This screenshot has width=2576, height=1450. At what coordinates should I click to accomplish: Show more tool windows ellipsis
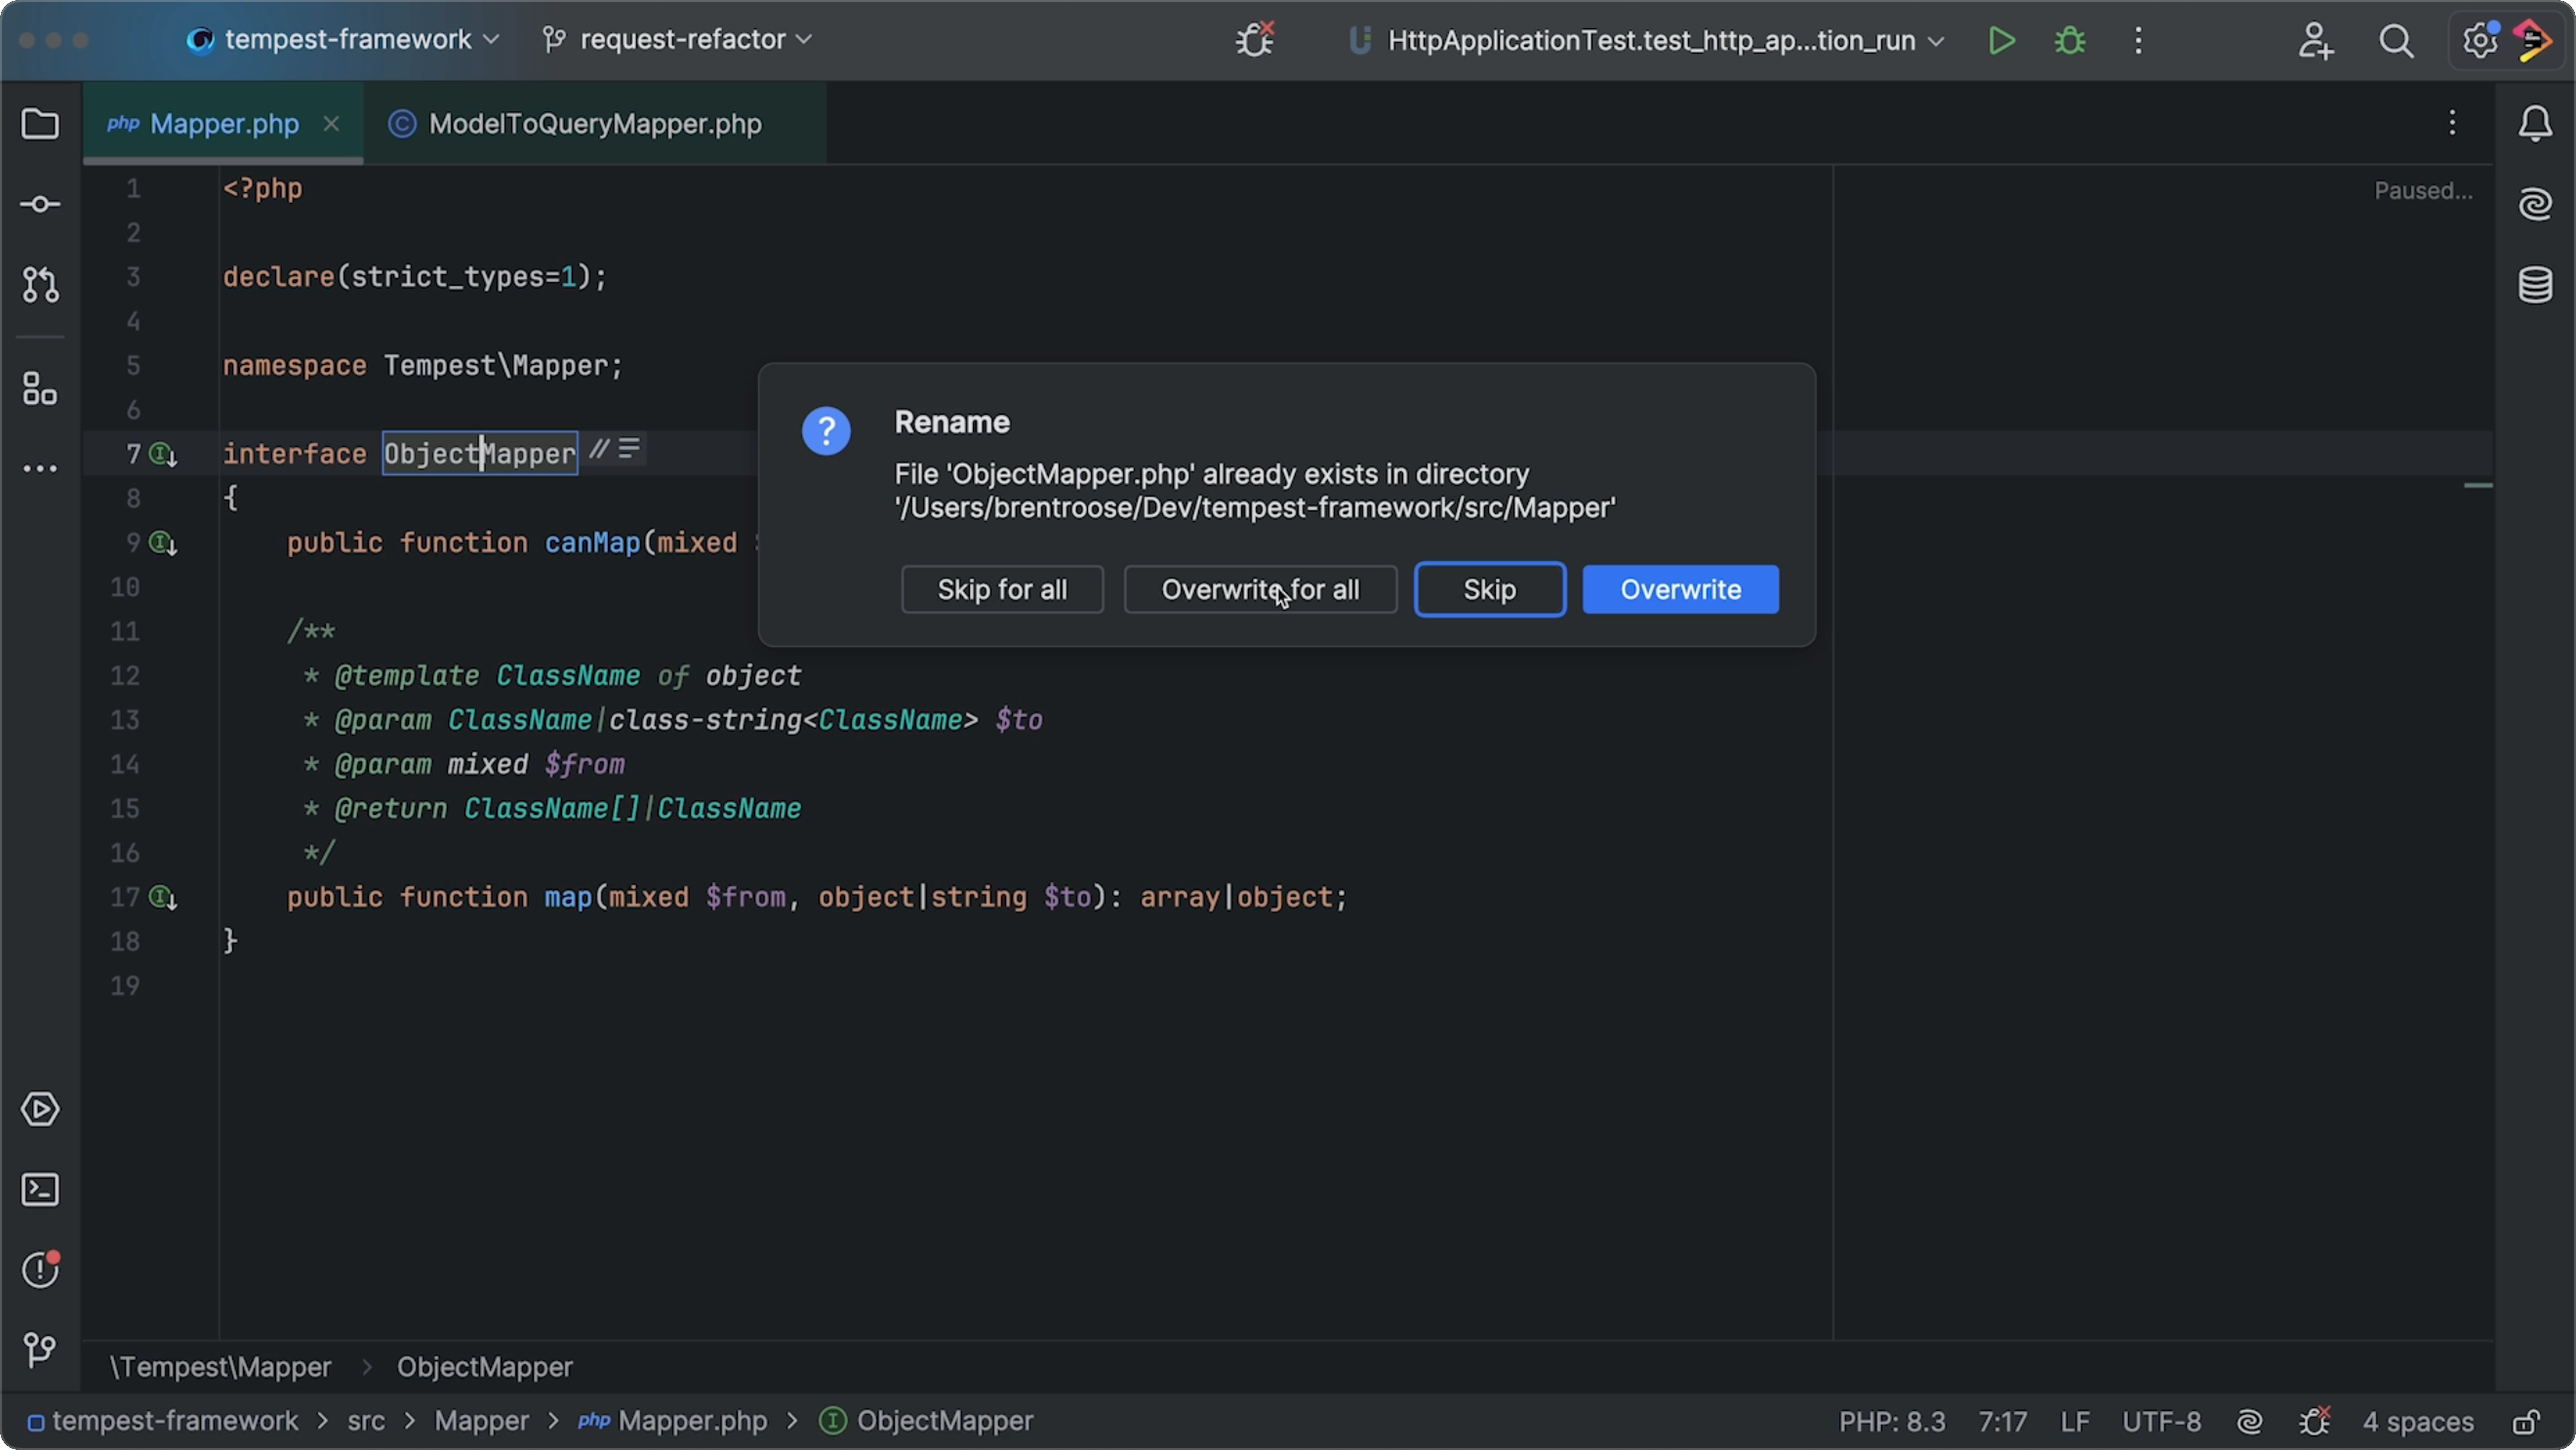(x=40, y=468)
